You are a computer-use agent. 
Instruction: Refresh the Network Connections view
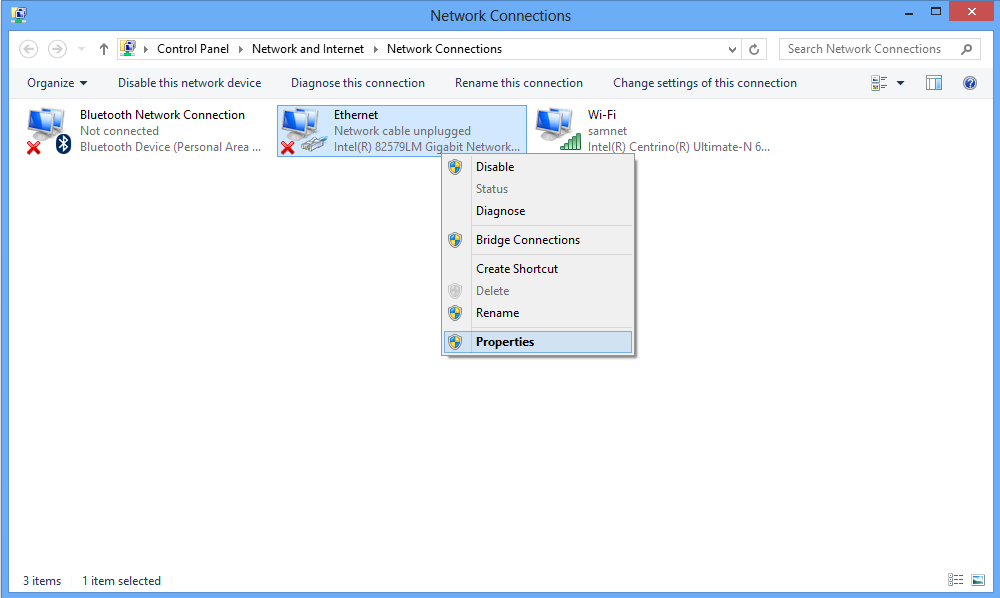[754, 49]
